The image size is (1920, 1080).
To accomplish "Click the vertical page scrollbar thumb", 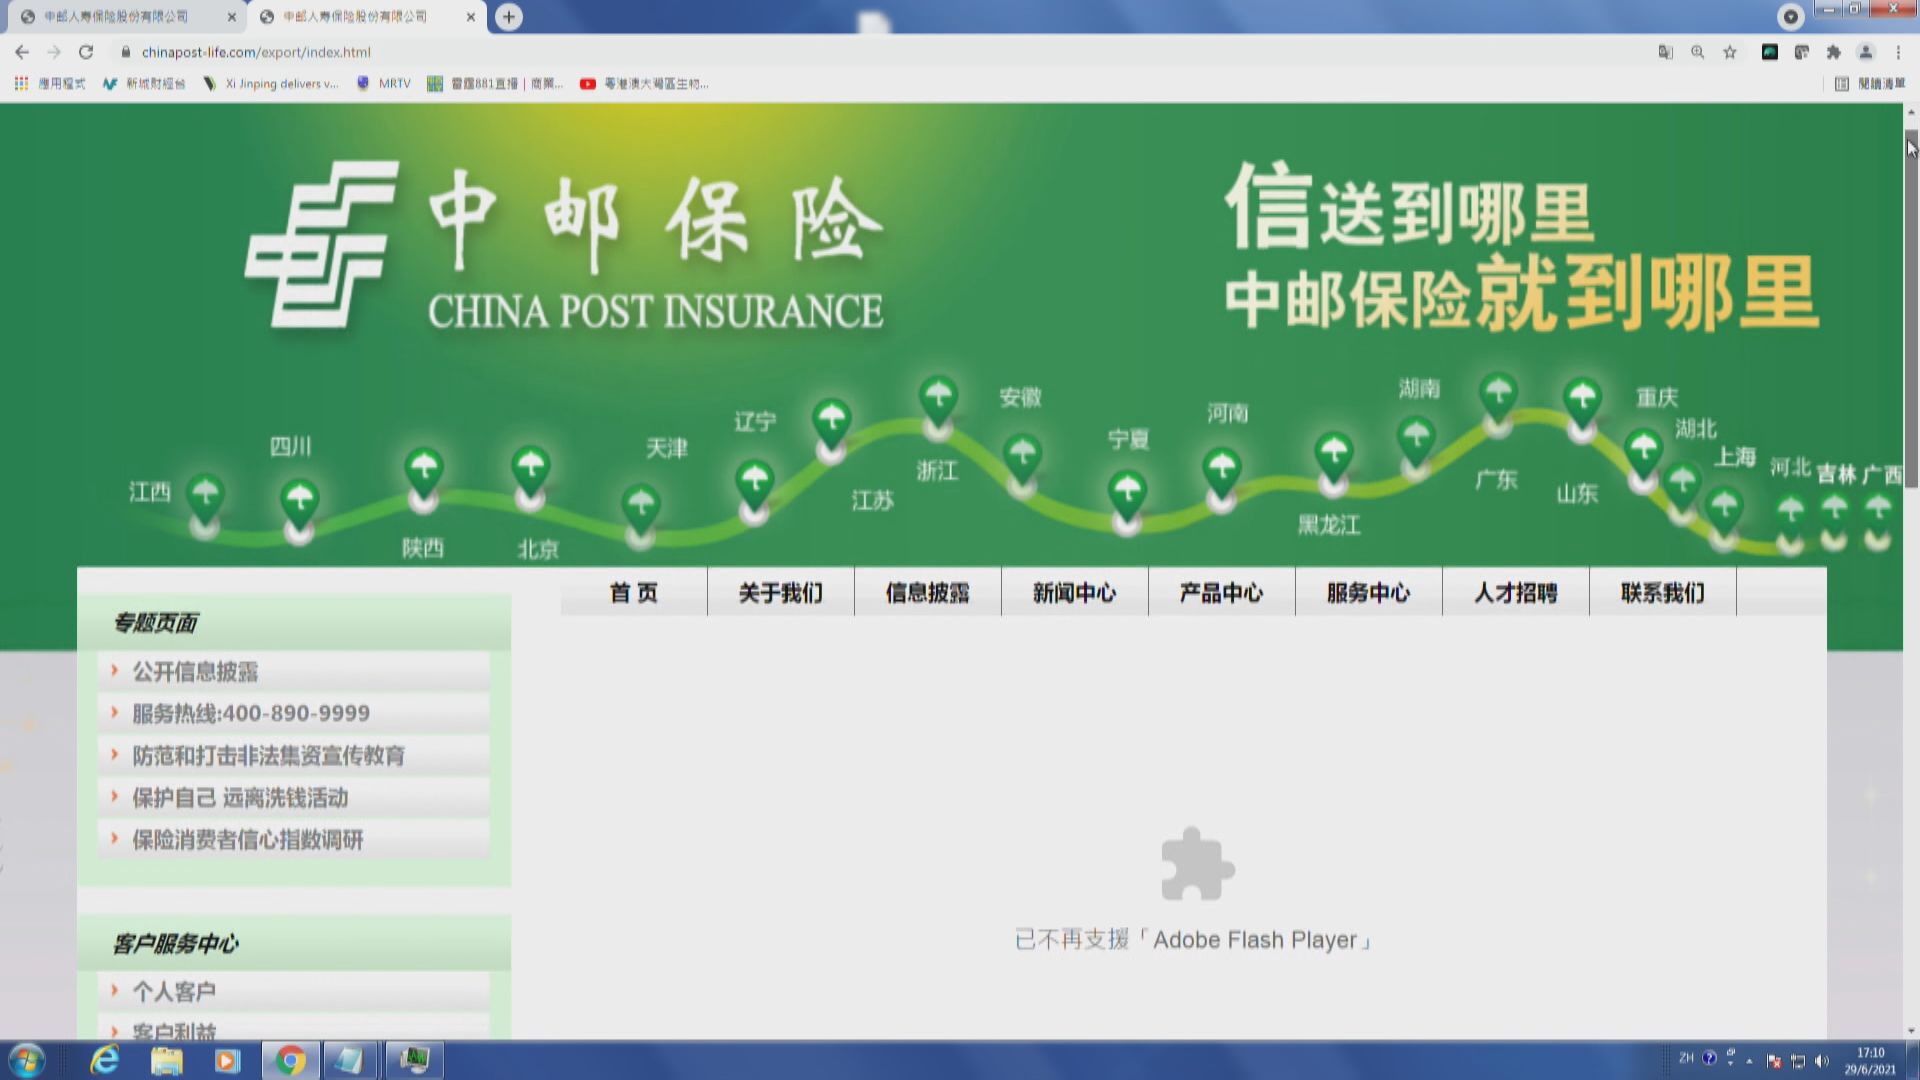I will (x=1911, y=310).
